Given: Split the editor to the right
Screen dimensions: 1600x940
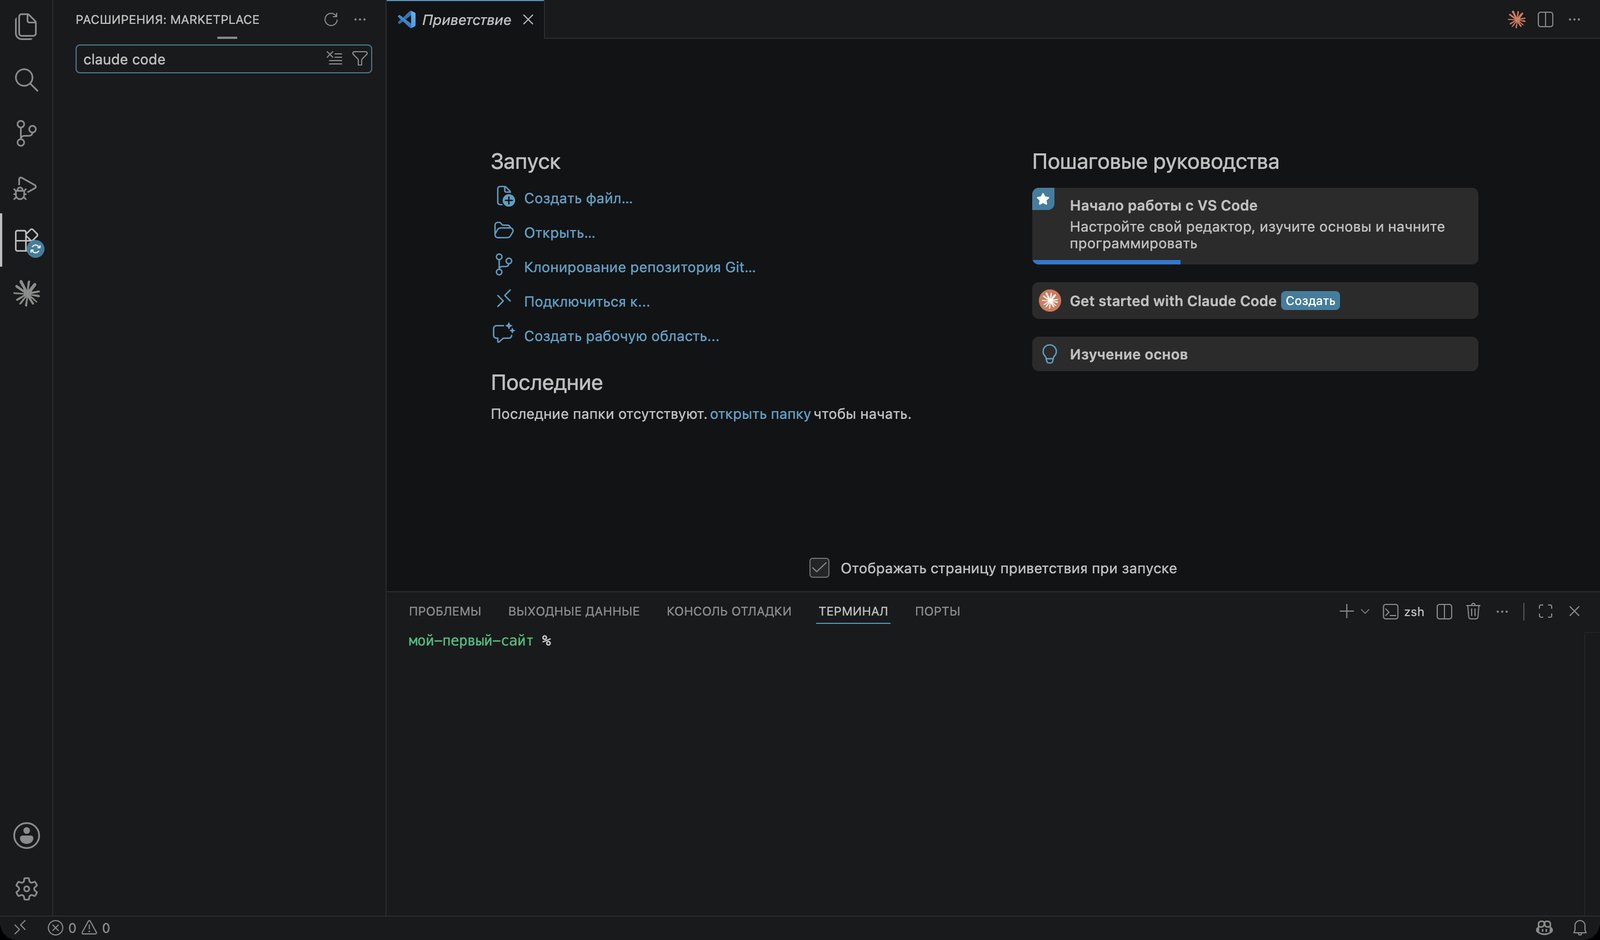Looking at the screenshot, I should [1545, 19].
